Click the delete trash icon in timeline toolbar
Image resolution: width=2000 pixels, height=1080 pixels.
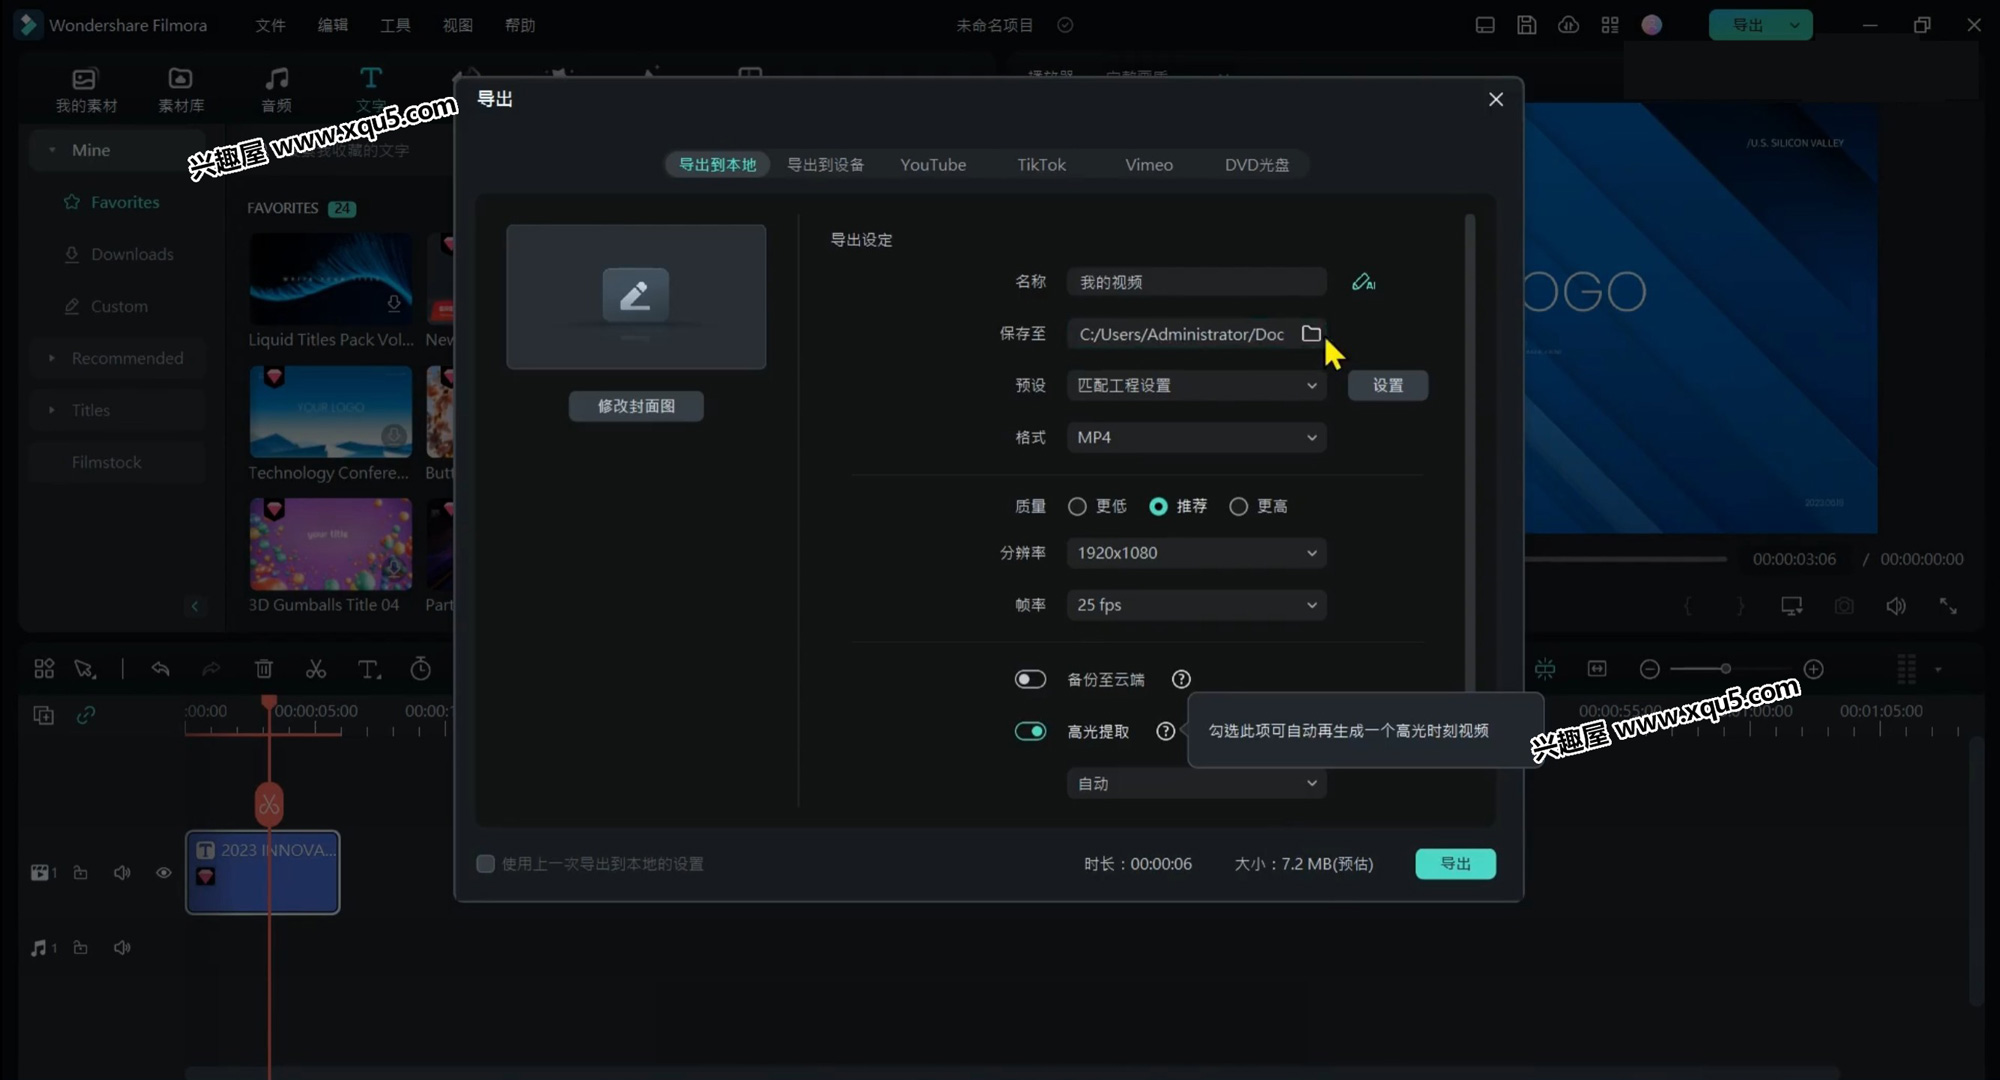click(x=264, y=669)
